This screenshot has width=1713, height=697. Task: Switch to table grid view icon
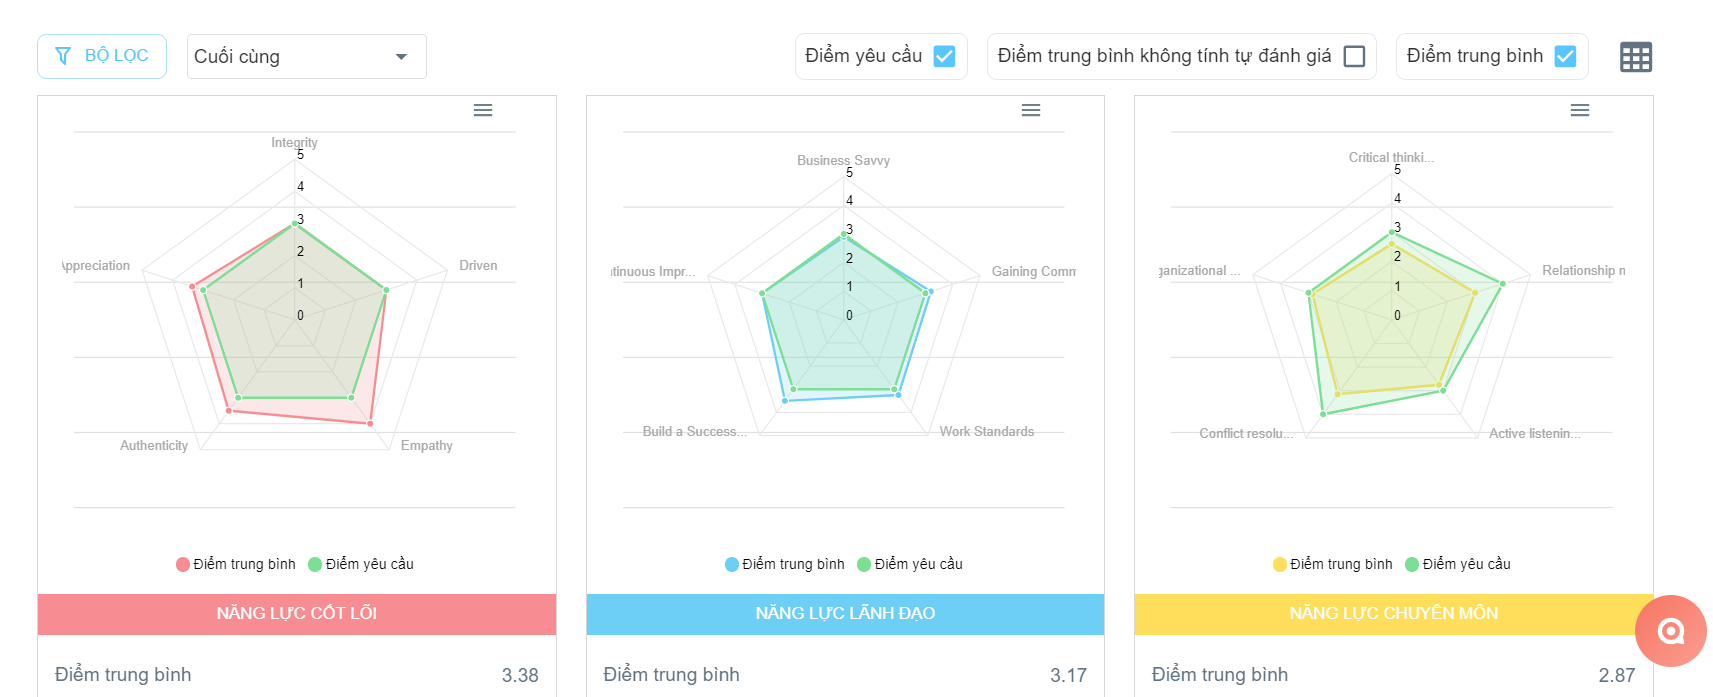tap(1636, 57)
